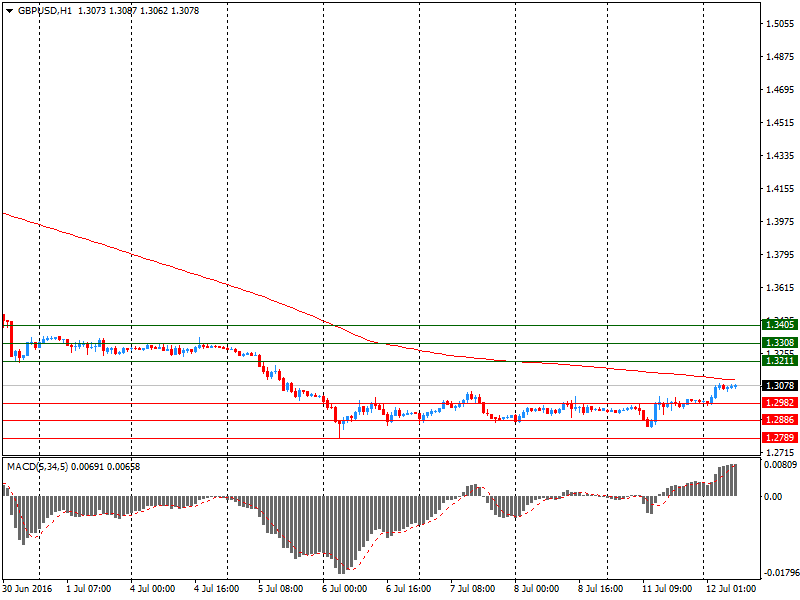This screenshot has height=600, width=800.
Task: Select the 1.2982 red support level label
Action: click(780, 403)
